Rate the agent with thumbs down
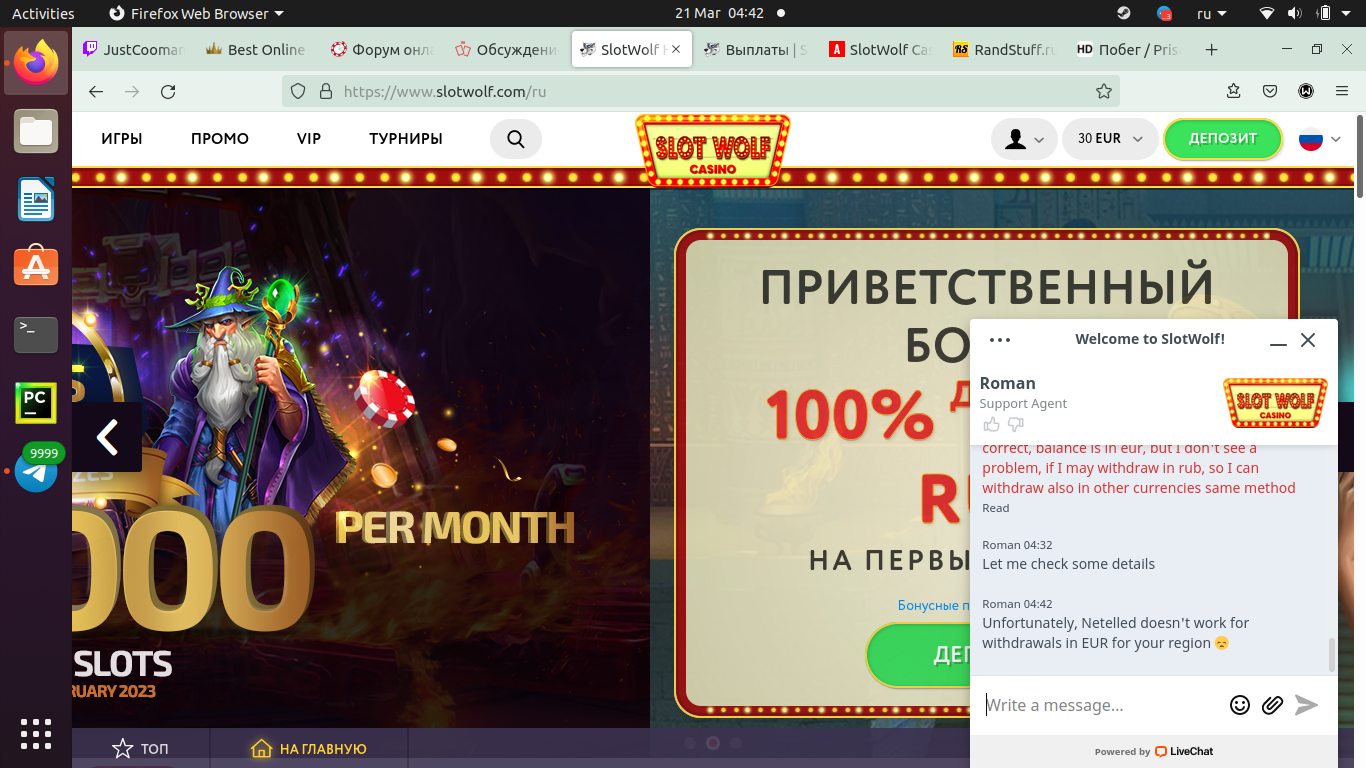The width and height of the screenshot is (1366, 768). point(1016,425)
